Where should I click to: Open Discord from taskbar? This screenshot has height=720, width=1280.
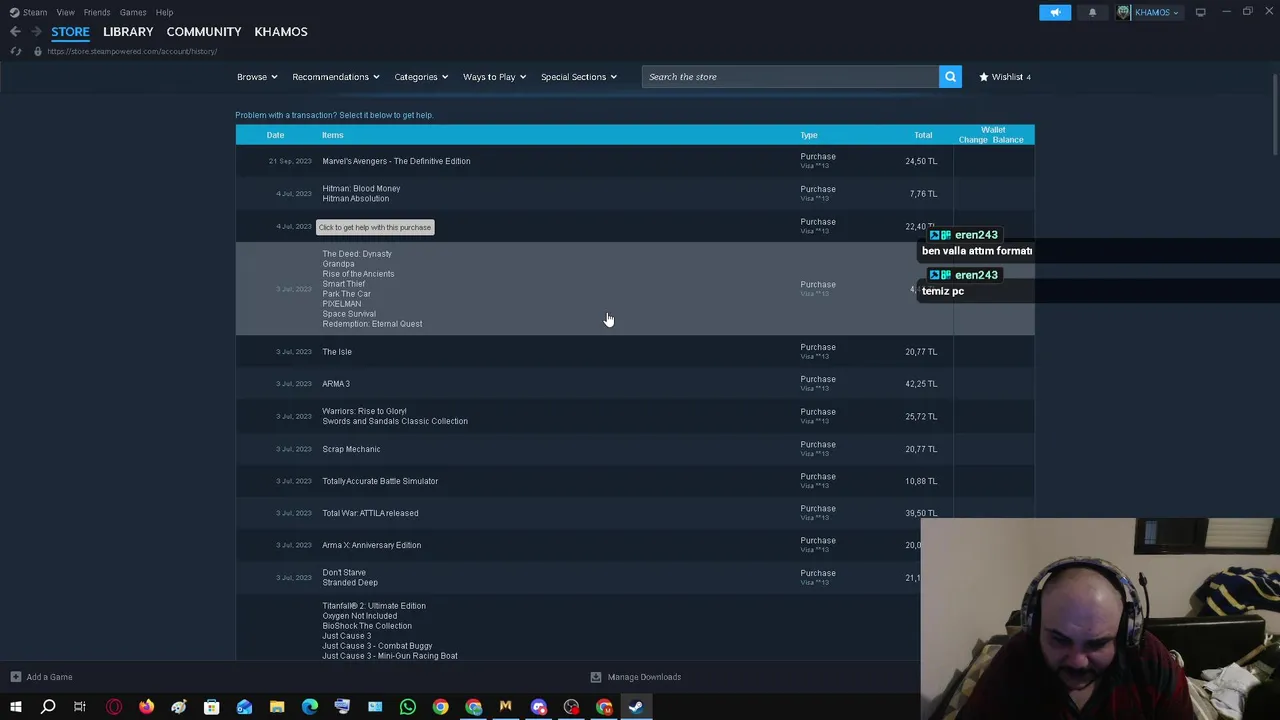pyautogui.click(x=538, y=708)
